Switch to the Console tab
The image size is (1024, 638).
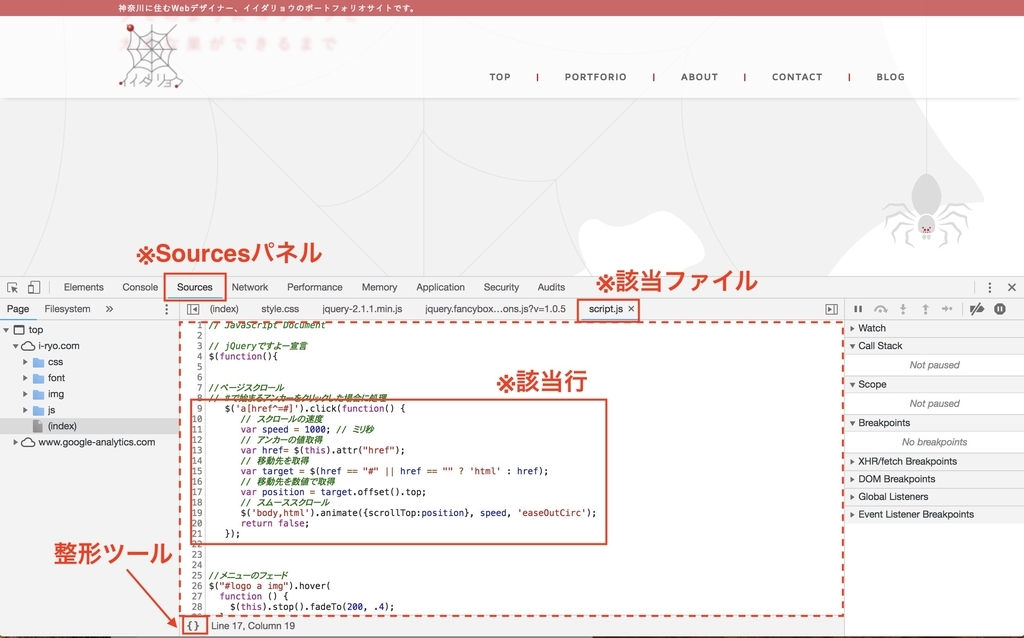140,287
